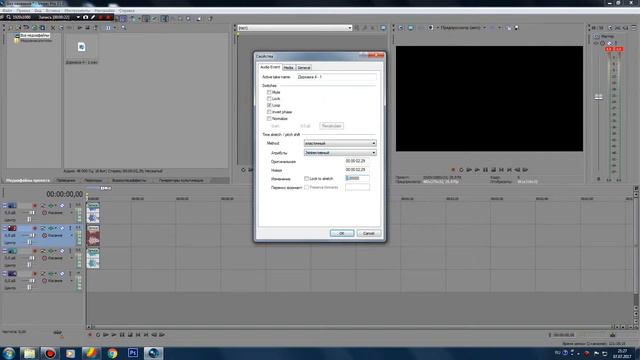Screen dimensions: 640x360
Task: Open the Атрибуты dropdown in Properties
Action: tap(340, 153)
